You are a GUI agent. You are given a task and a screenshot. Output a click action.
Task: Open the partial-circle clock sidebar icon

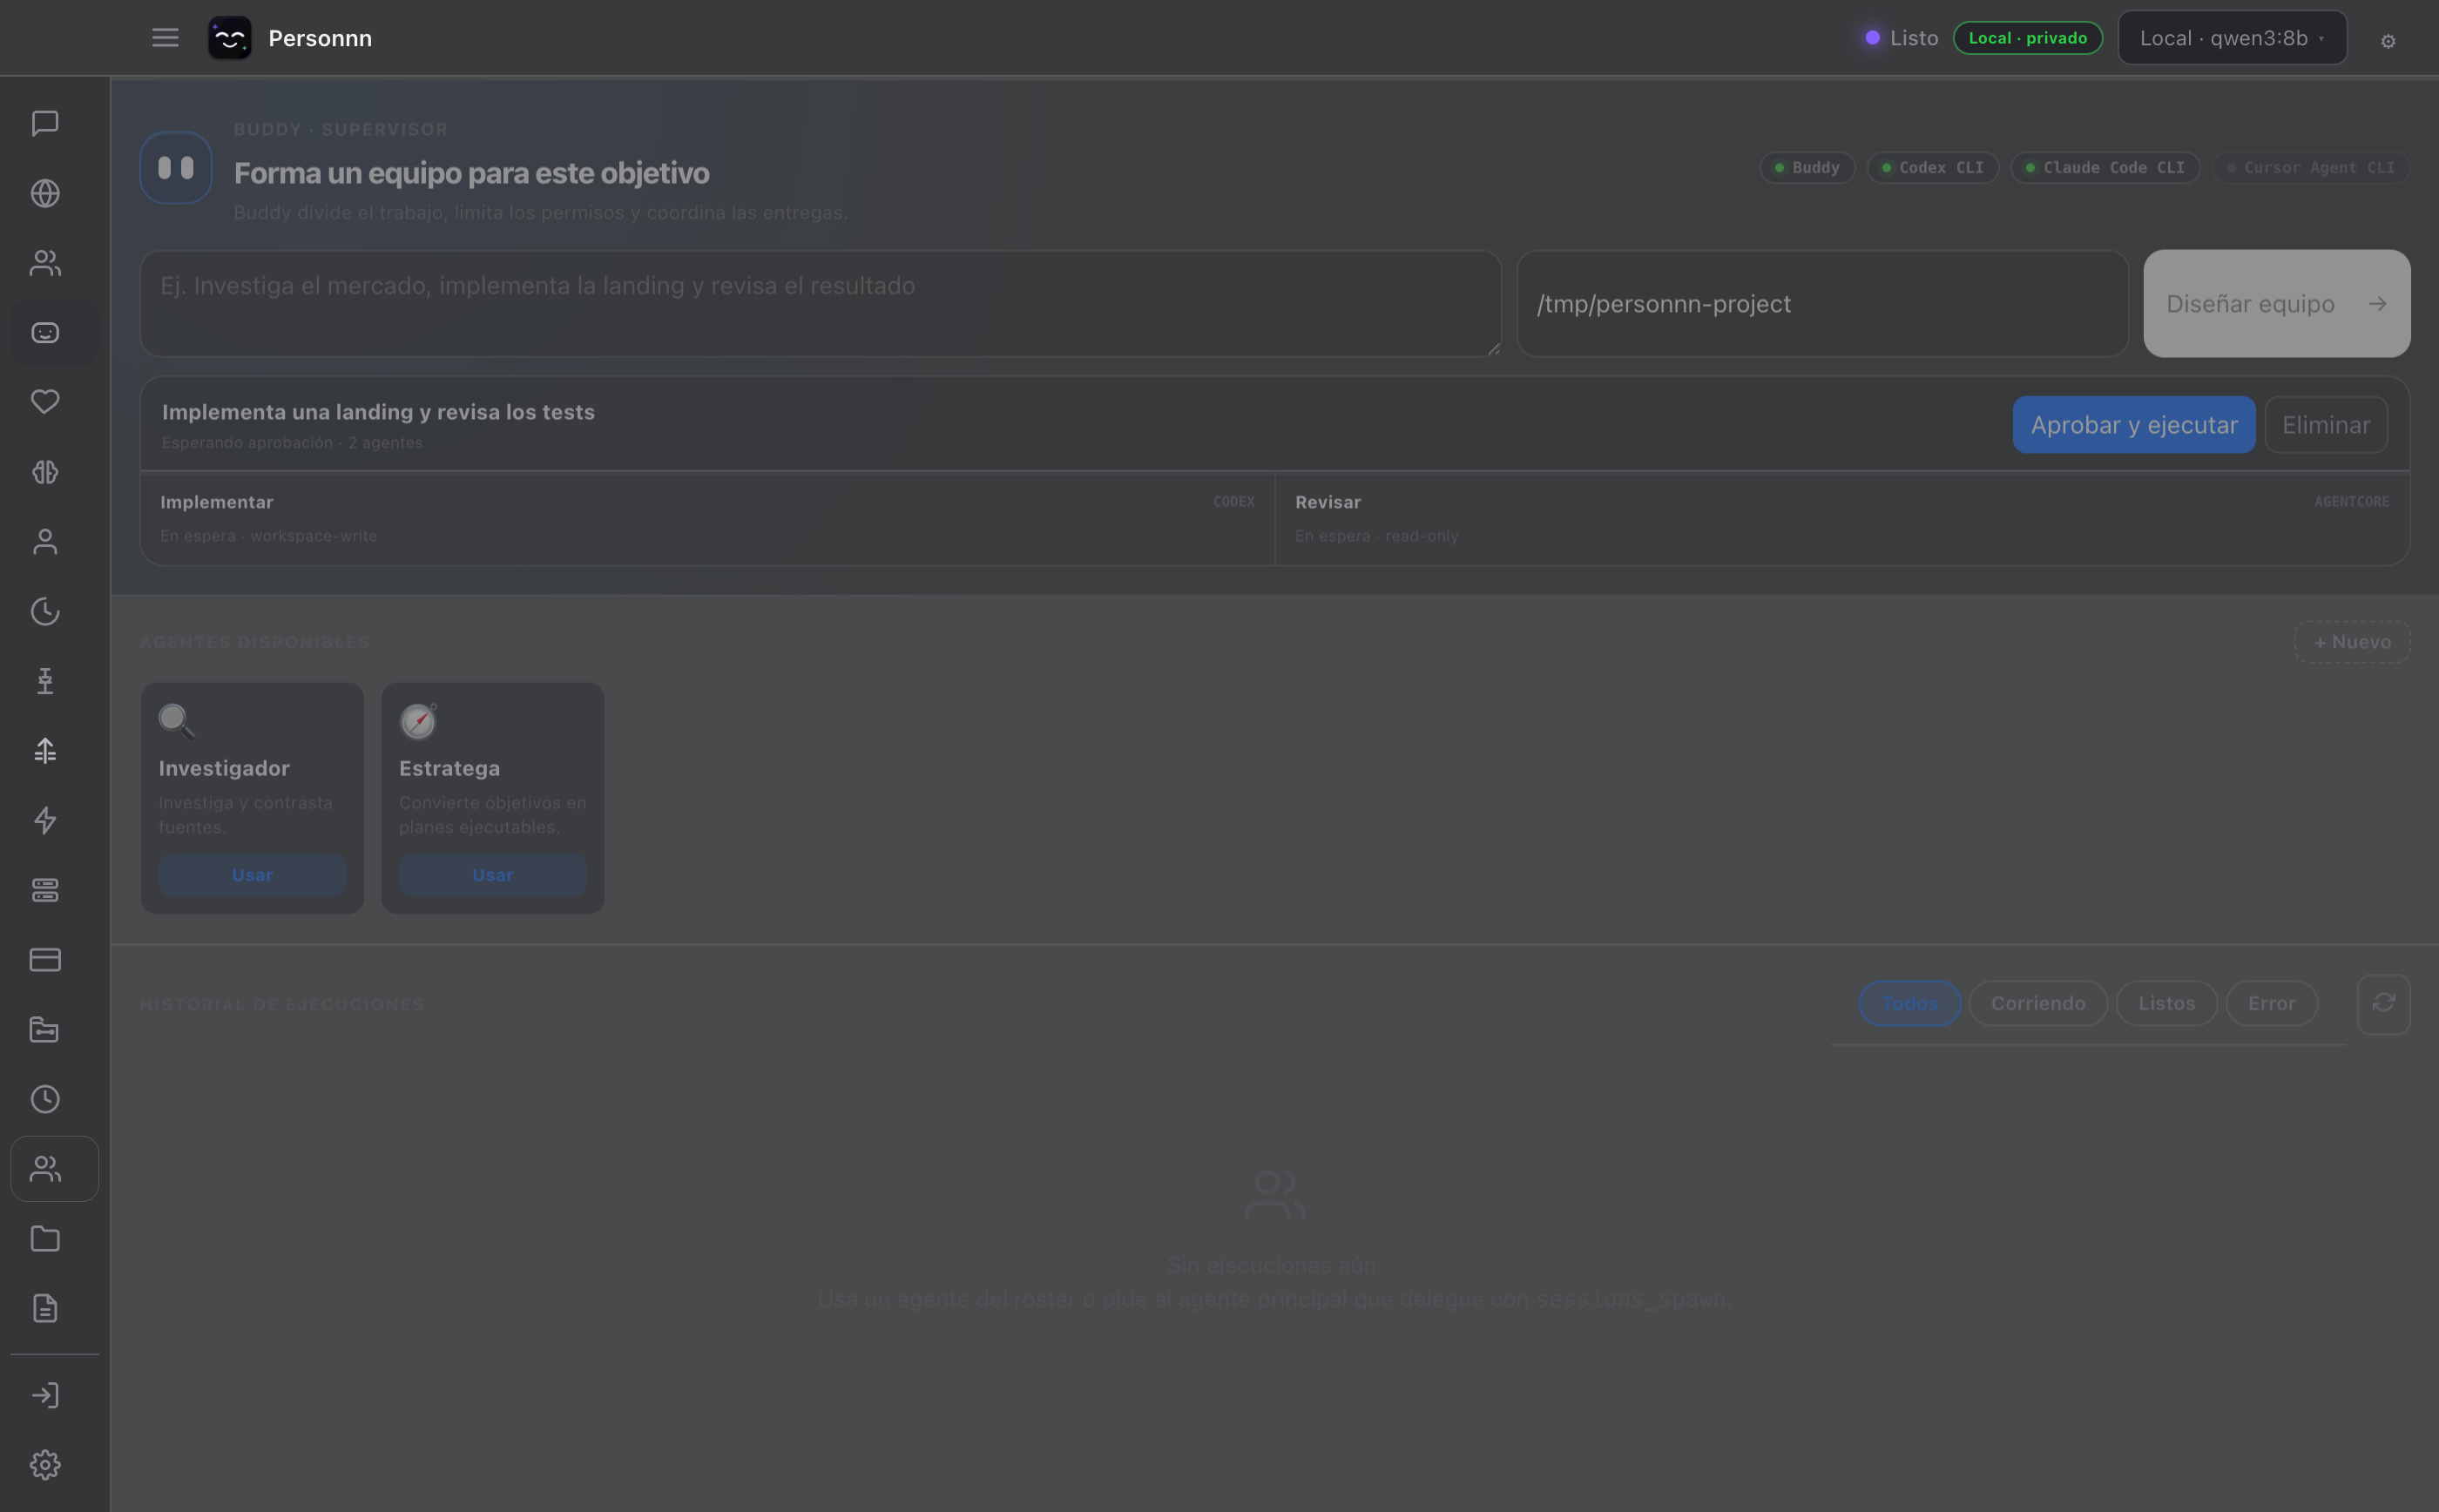tap(45, 611)
